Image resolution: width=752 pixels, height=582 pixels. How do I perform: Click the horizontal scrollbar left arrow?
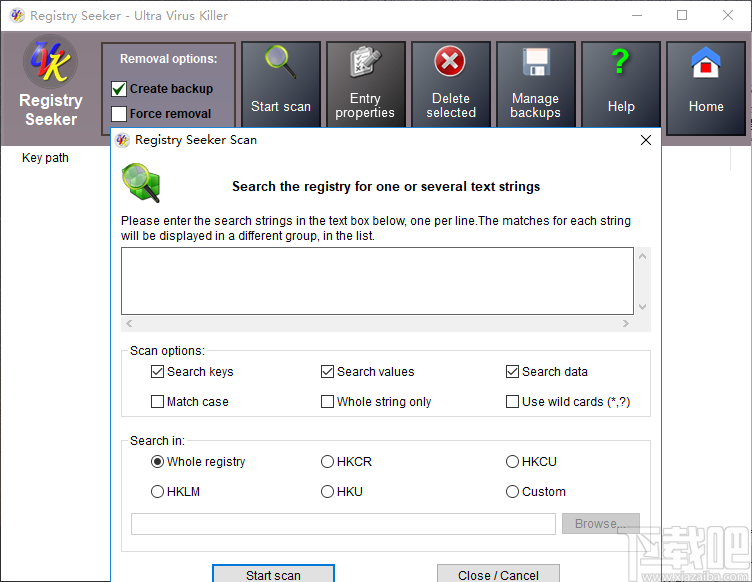pyautogui.click(x=129, y=324)
